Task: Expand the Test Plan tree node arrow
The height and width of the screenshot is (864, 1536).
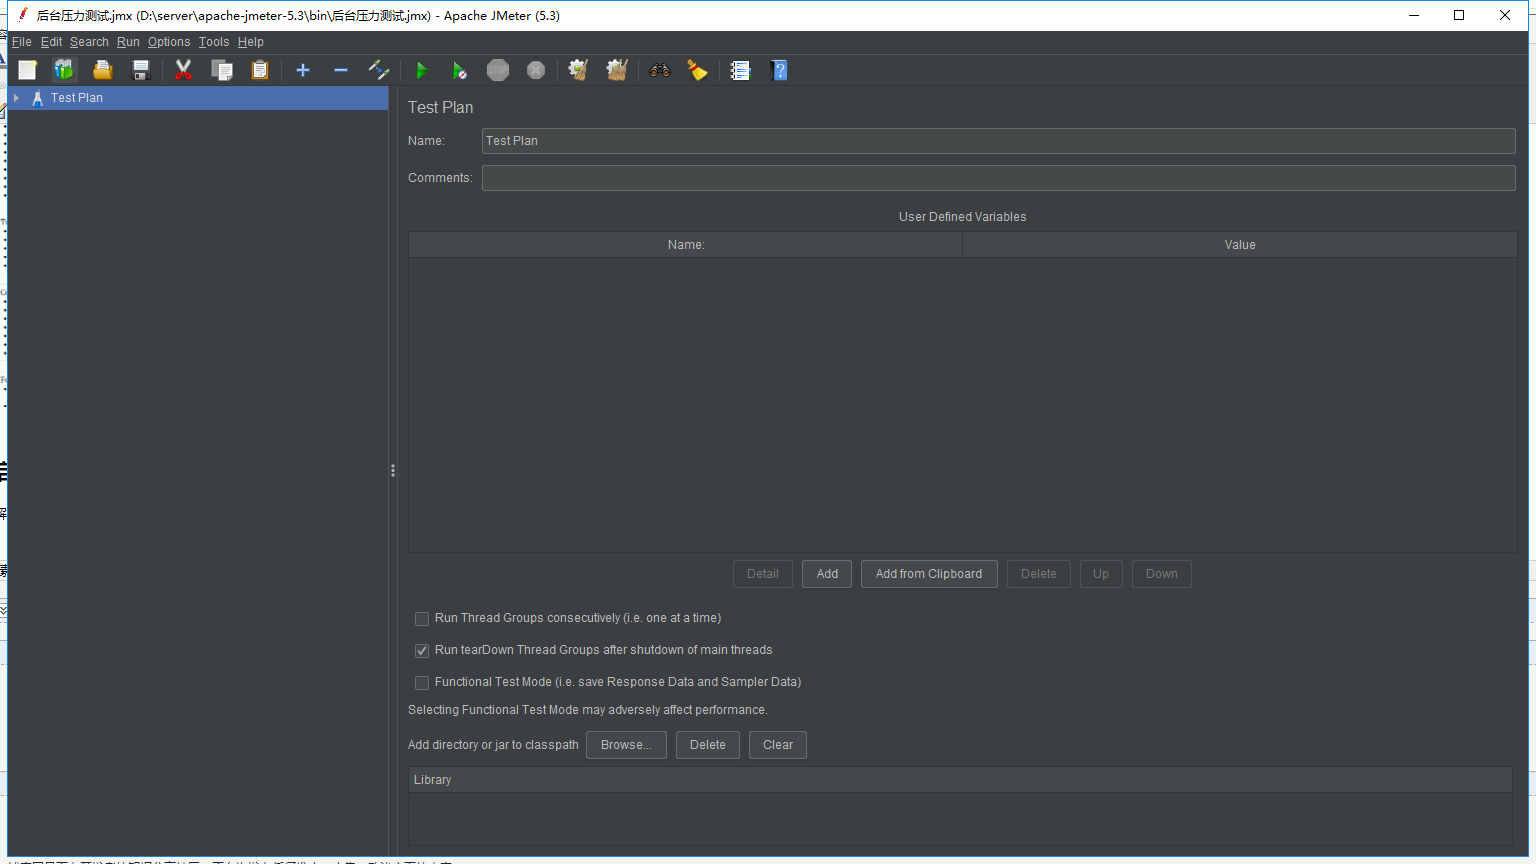Action: pos(17,98)
